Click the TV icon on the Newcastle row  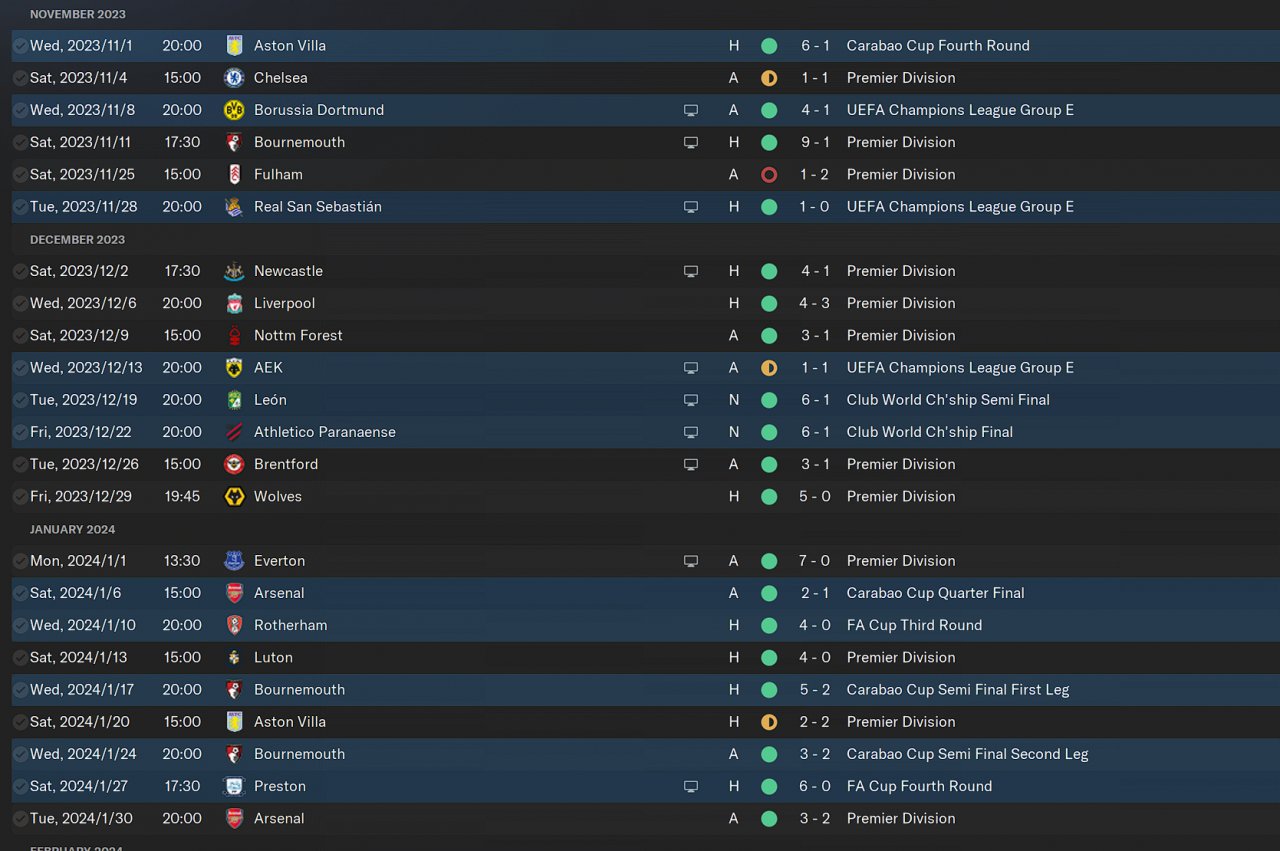pyautogui.click(x=690, y=271)
